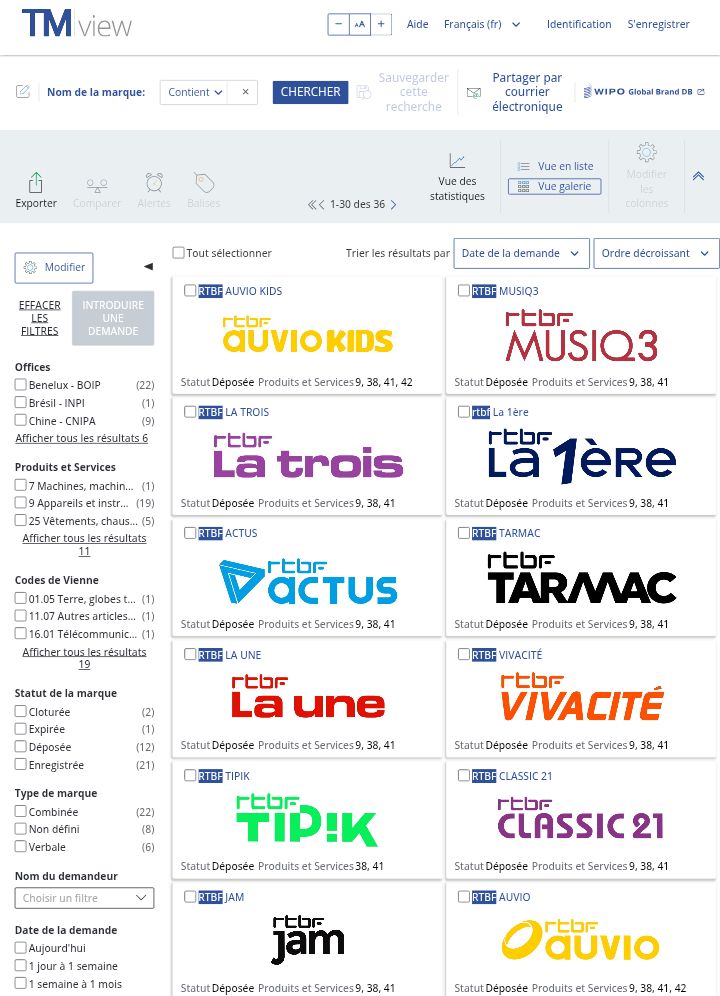This screenshot has height=996, width=720.
Task: Check the Déposée status filter
Action: coord(21,746)
